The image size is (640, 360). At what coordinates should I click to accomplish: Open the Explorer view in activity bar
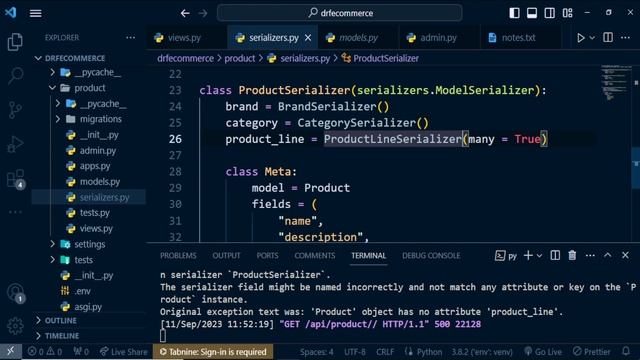coord(15,42)
